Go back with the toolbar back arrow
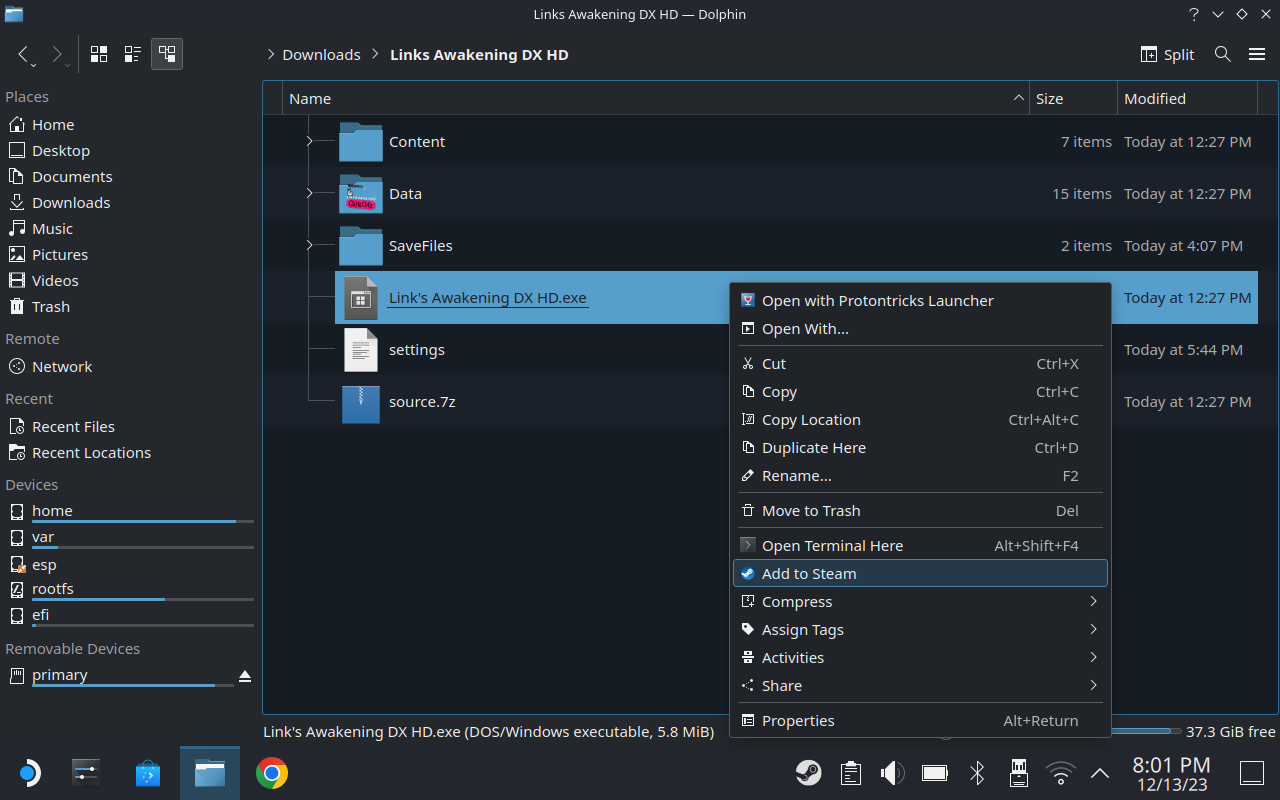 [25, 55]
